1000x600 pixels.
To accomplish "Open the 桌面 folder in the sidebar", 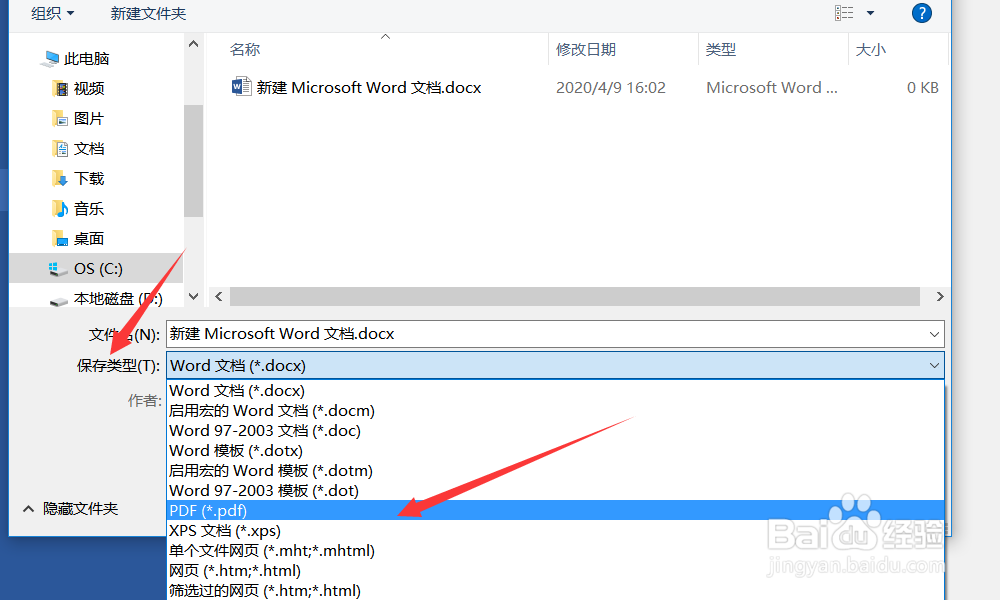I will (89, 238).
